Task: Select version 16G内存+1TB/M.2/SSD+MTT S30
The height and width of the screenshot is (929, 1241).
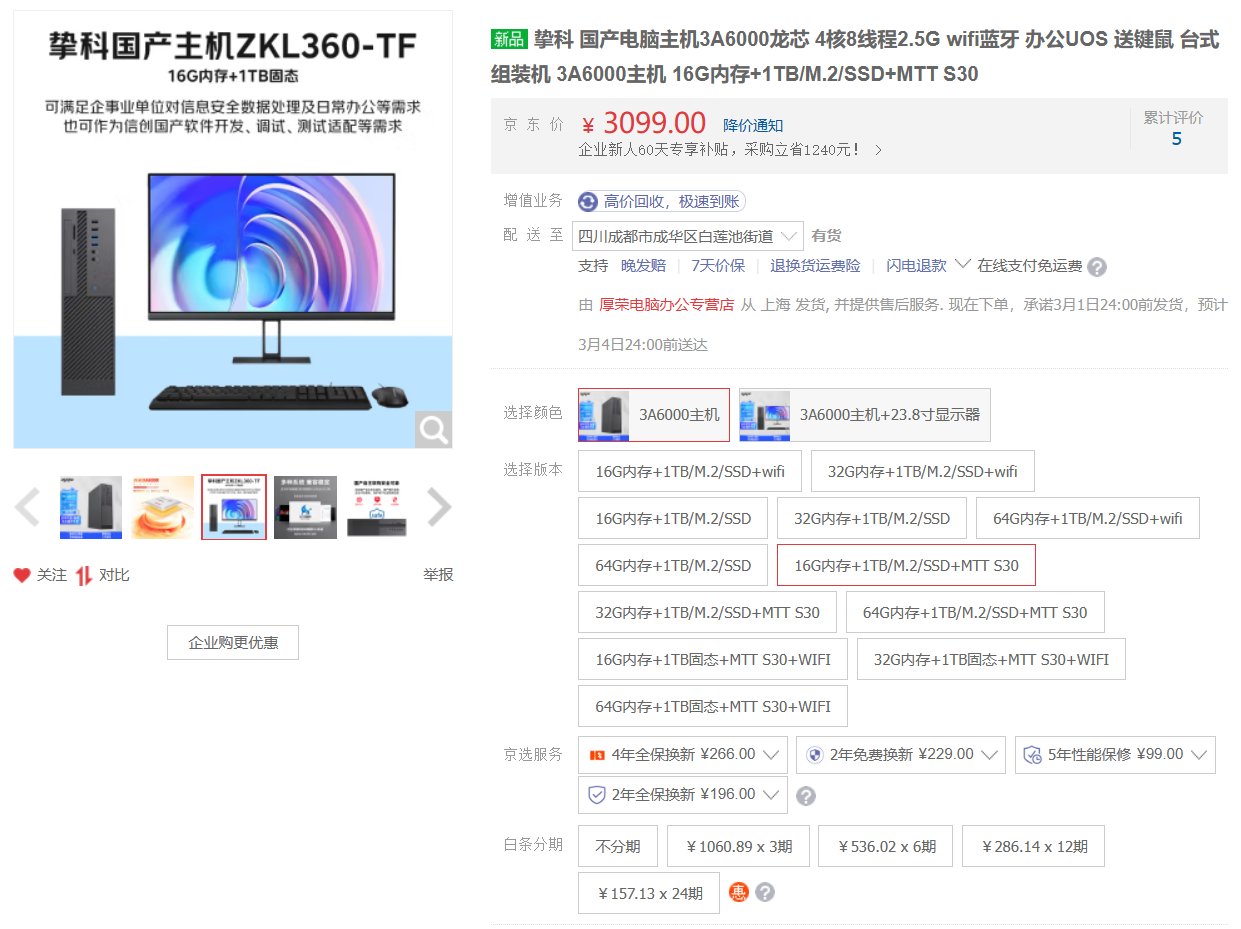Action: point(906,565)
